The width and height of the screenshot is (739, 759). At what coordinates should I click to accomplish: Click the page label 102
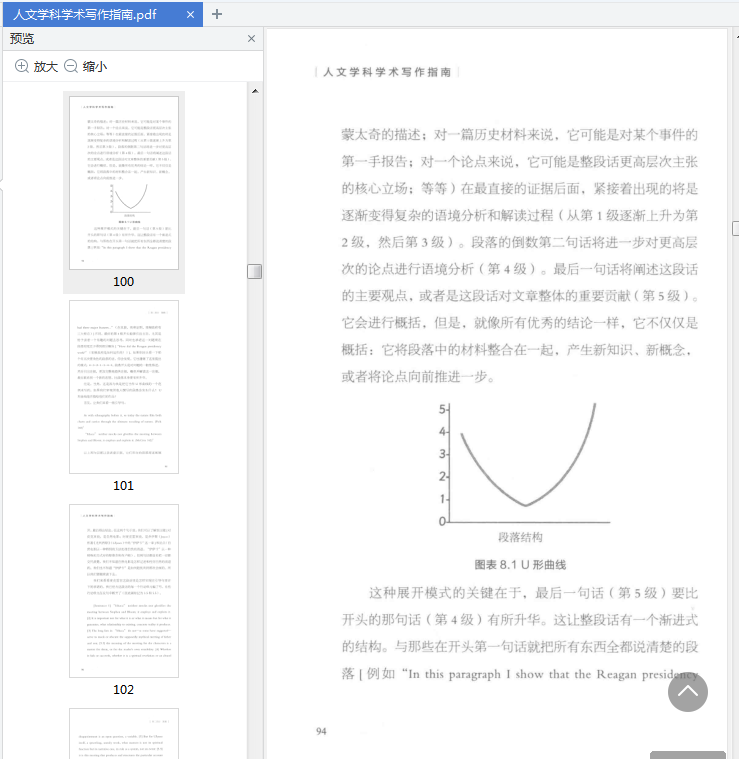click(123, 690)
